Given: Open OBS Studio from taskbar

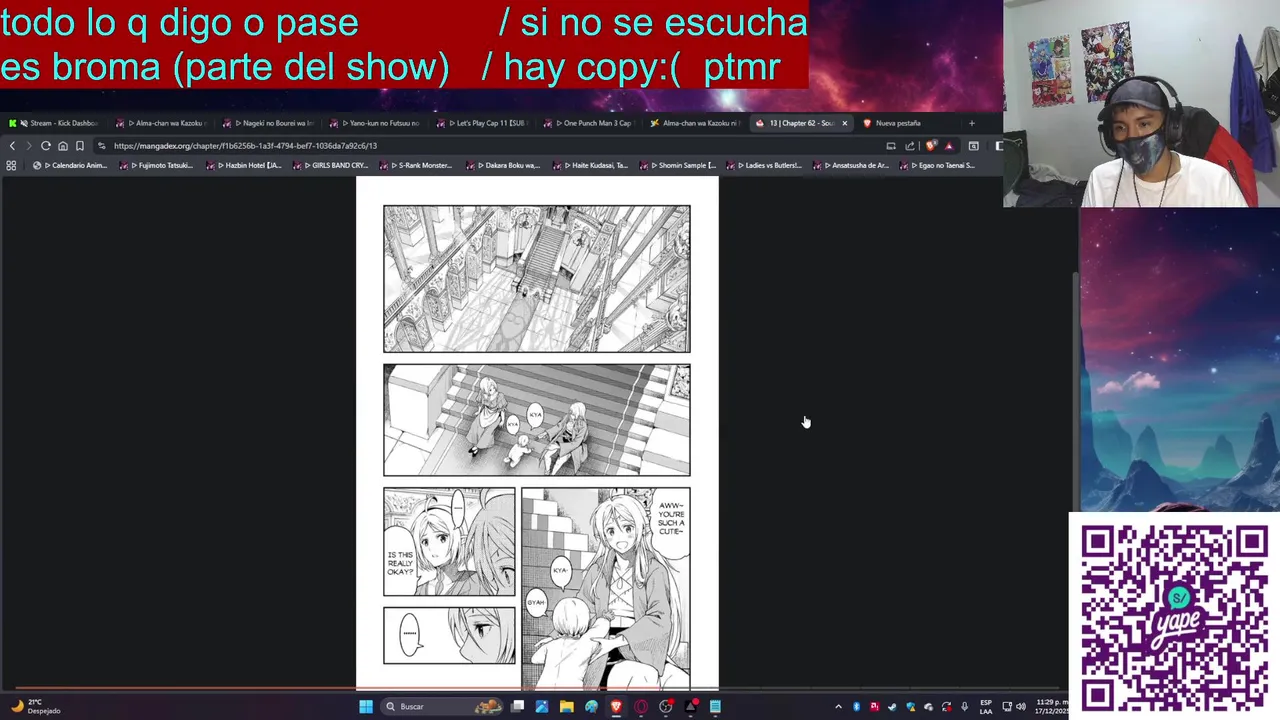Looking at the screenshot, I should point(666,707).
